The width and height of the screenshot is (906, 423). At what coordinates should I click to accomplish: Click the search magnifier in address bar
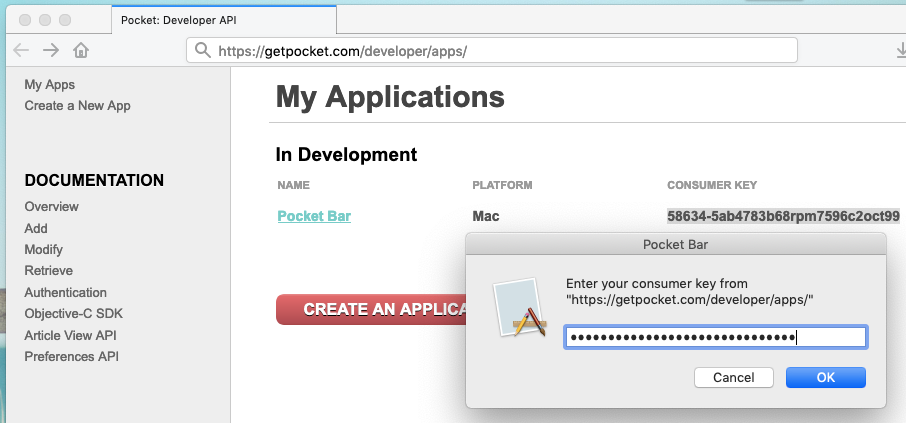pos(202,50)
